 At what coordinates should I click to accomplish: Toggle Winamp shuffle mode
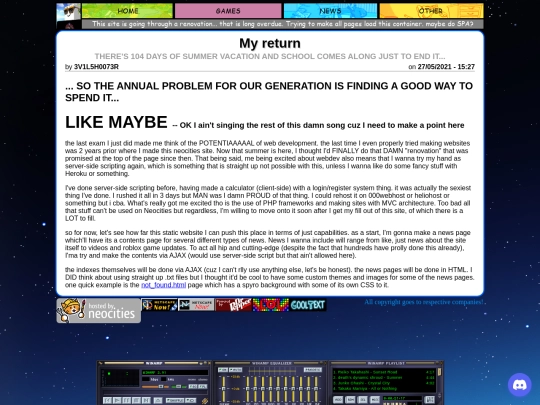click(175, 401)
